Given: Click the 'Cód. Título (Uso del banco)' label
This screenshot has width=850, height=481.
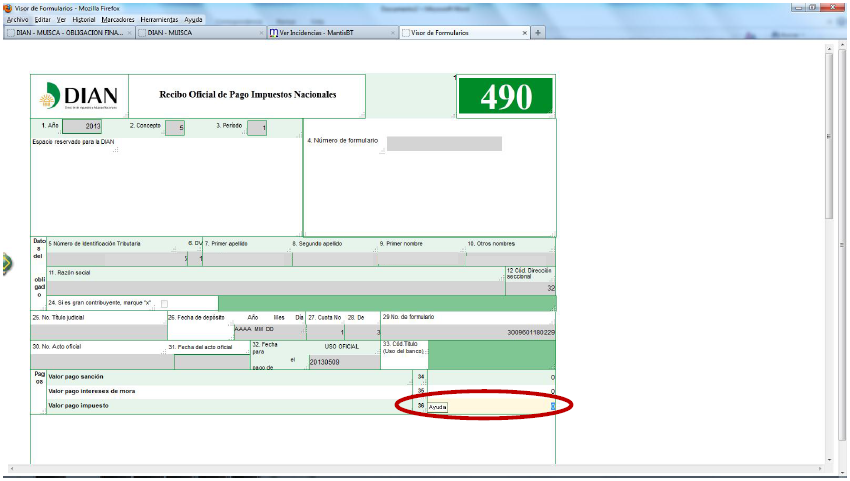Looking at the screenshot, I should pos(403,348).
